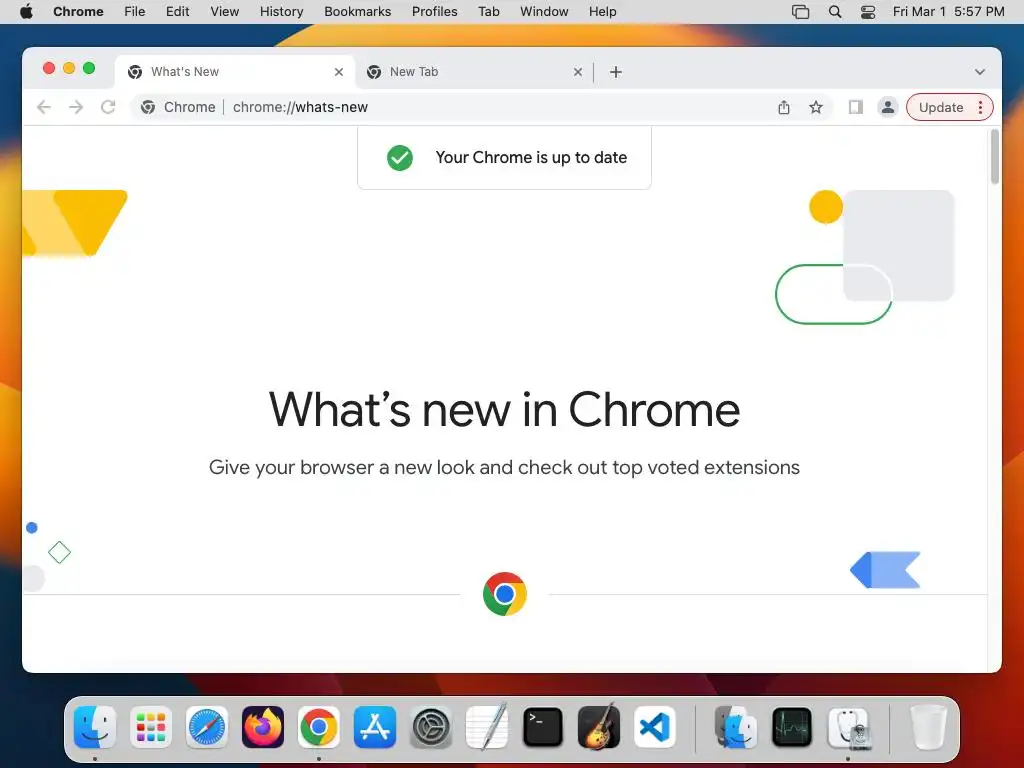Open the side panel icon
Viewport: 1024px width, 768px height.
856,107
